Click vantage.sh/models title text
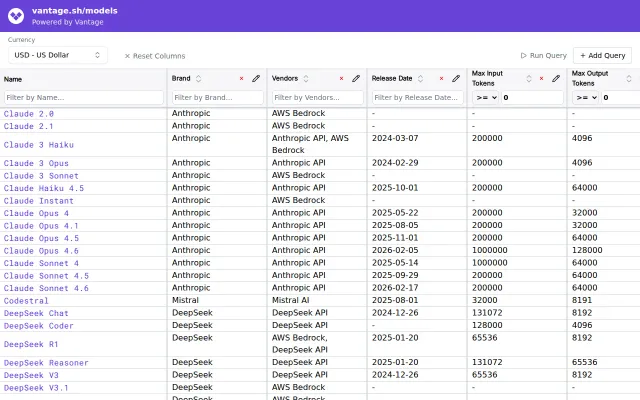The image size is (640, 400). coord(75,11)
